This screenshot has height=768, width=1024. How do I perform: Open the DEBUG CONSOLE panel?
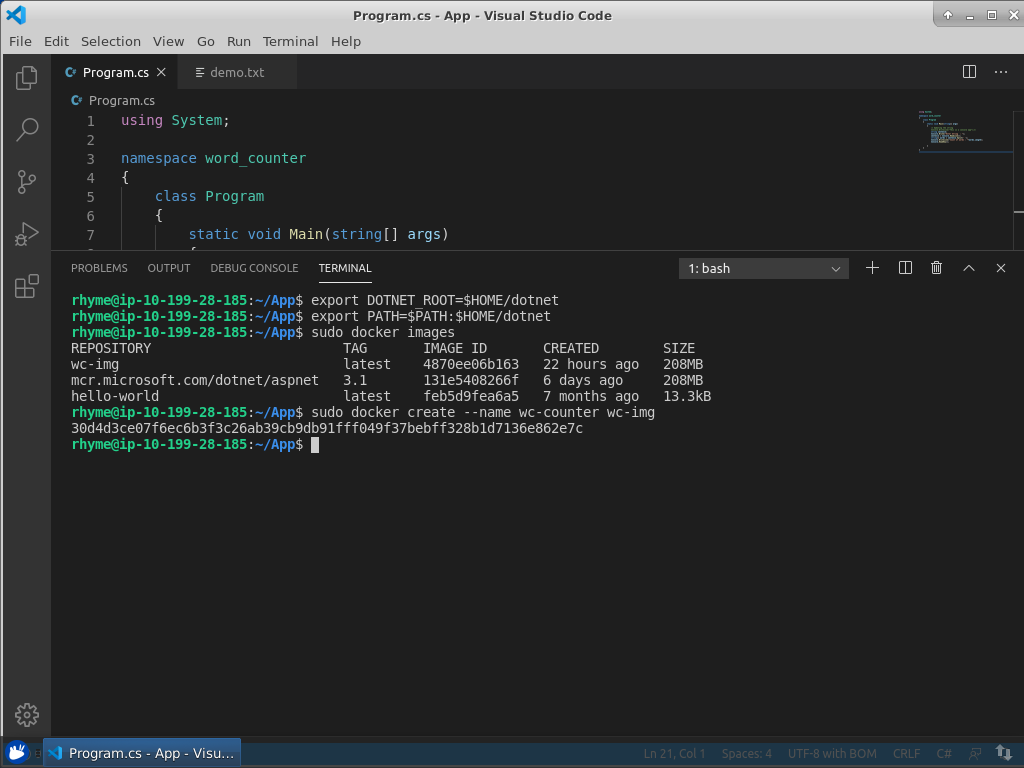(253, 268)
